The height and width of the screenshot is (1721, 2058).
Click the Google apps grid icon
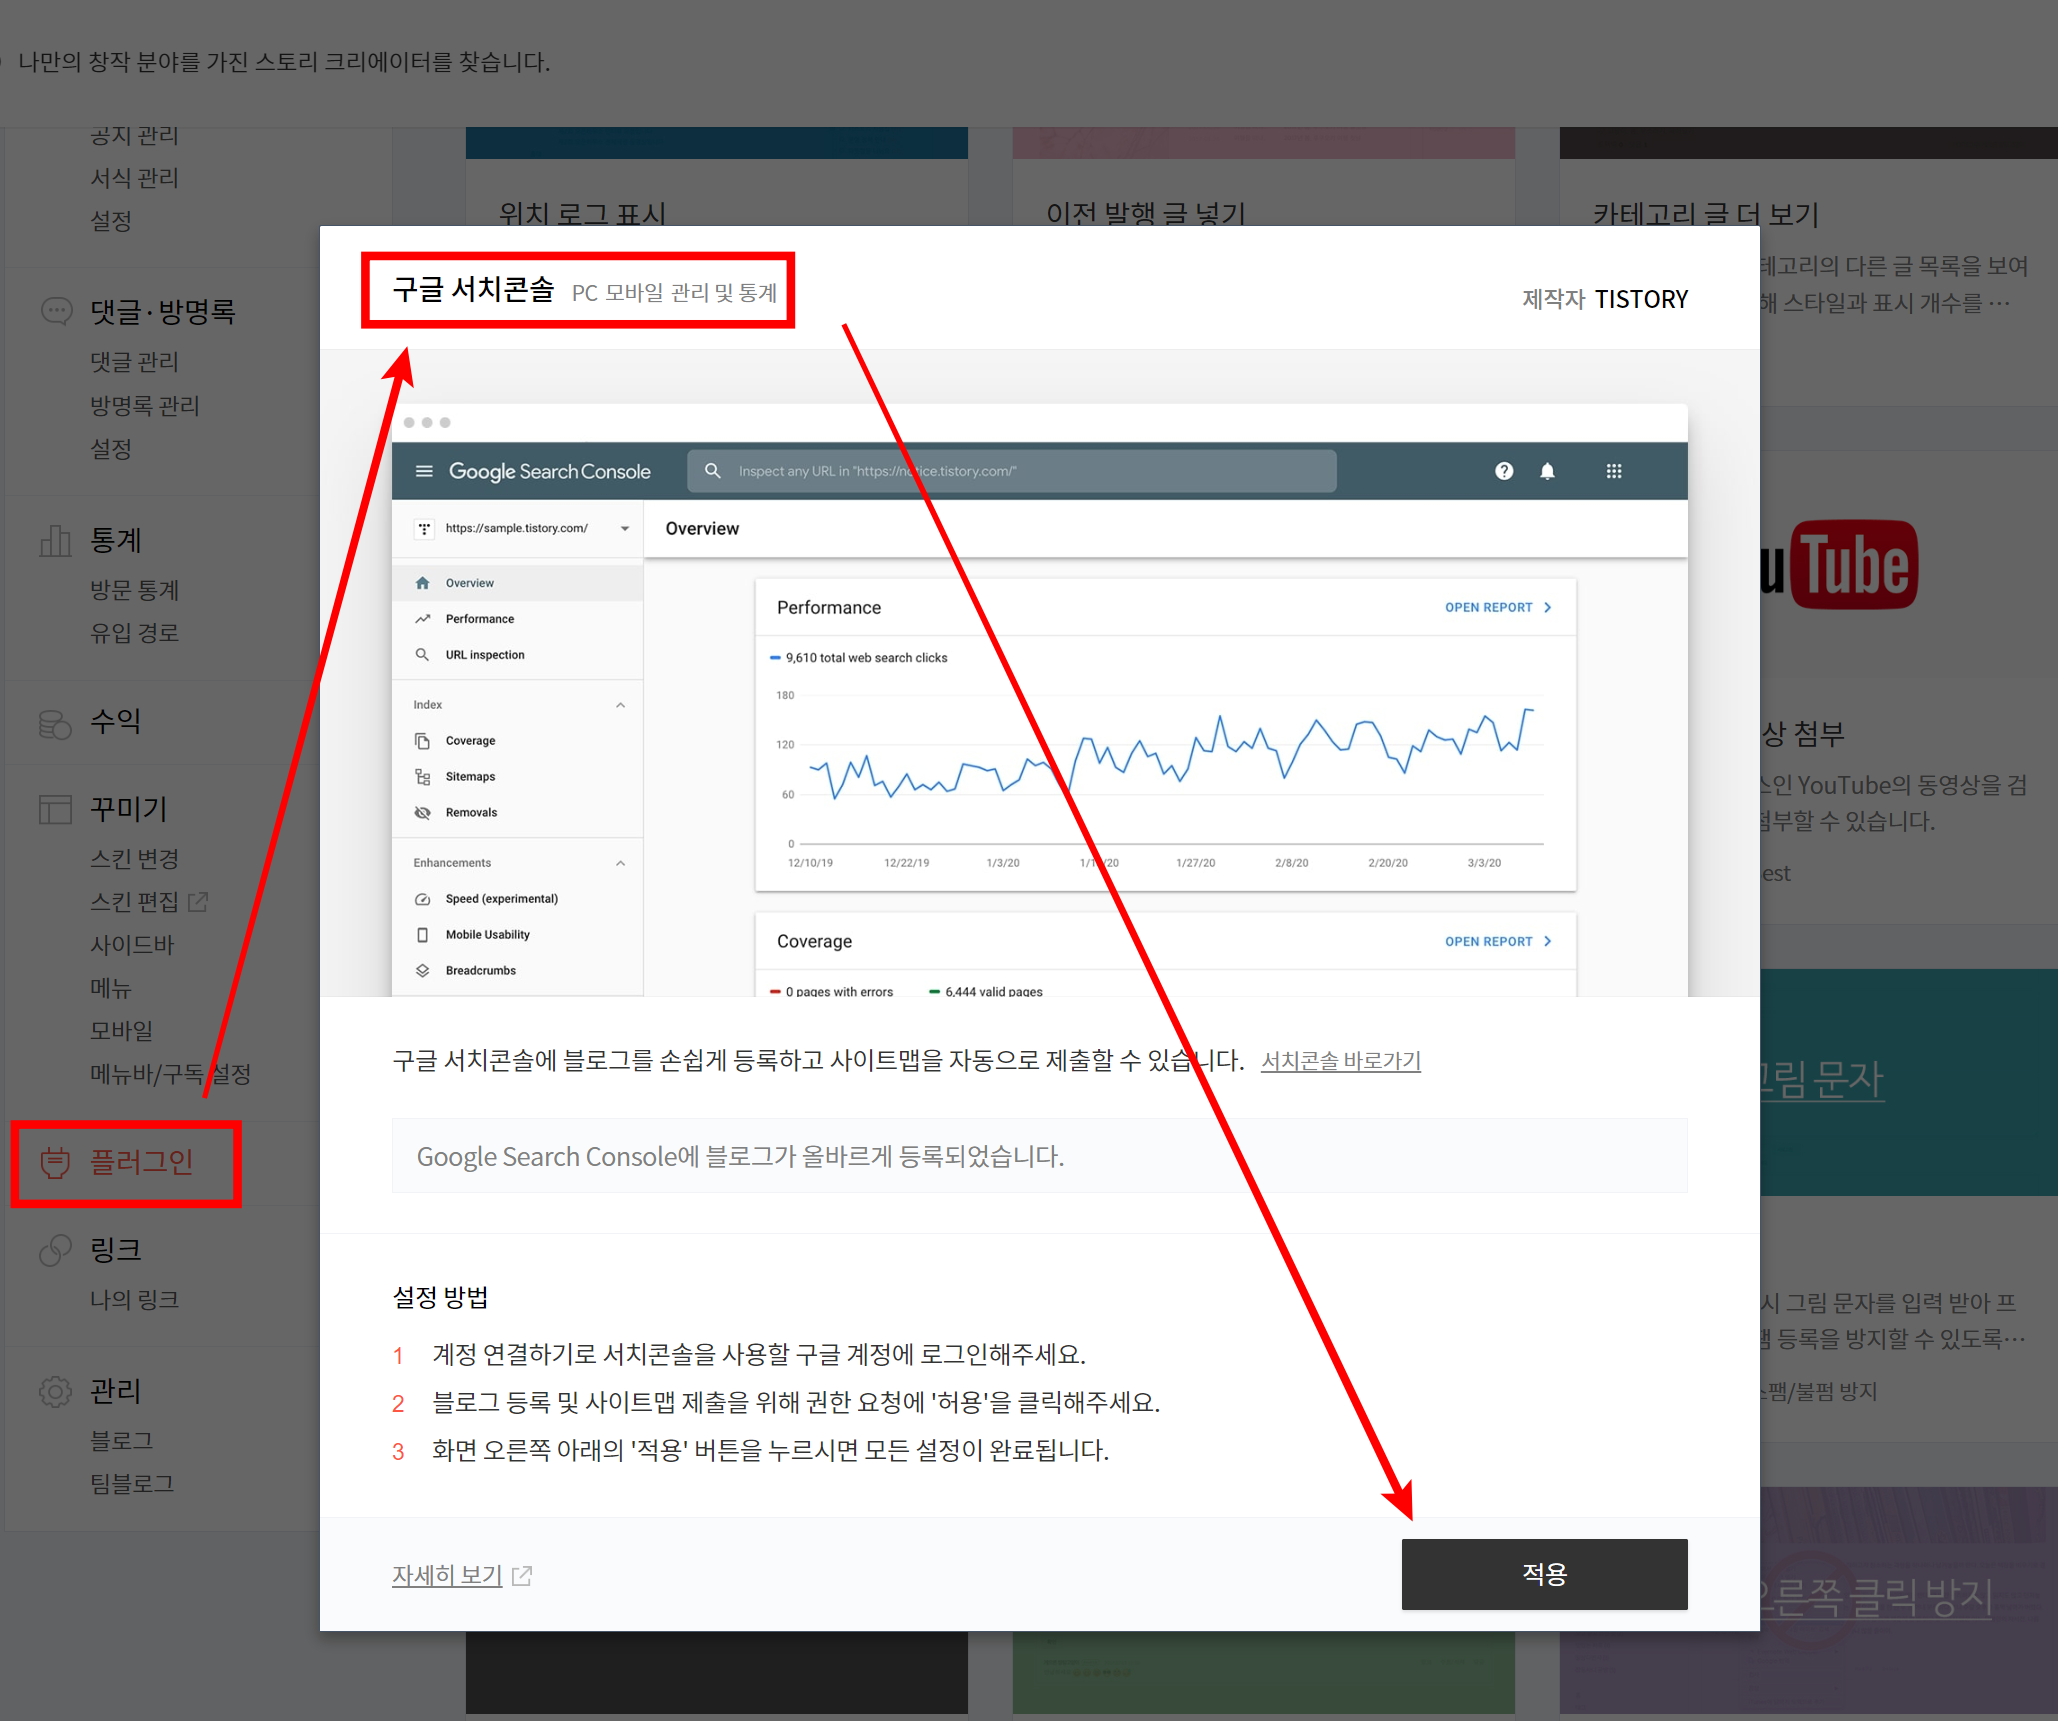click(x=1613, y=471)
